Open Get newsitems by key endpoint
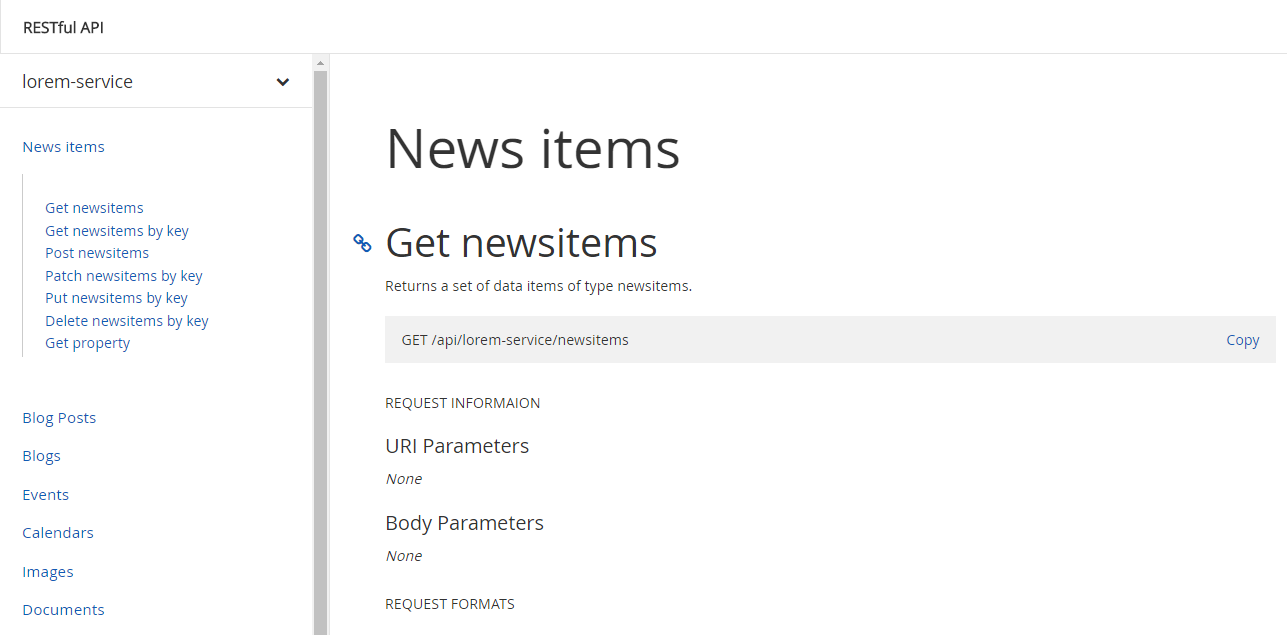Viewport: 1287px width, 635px height. [117, 230]
